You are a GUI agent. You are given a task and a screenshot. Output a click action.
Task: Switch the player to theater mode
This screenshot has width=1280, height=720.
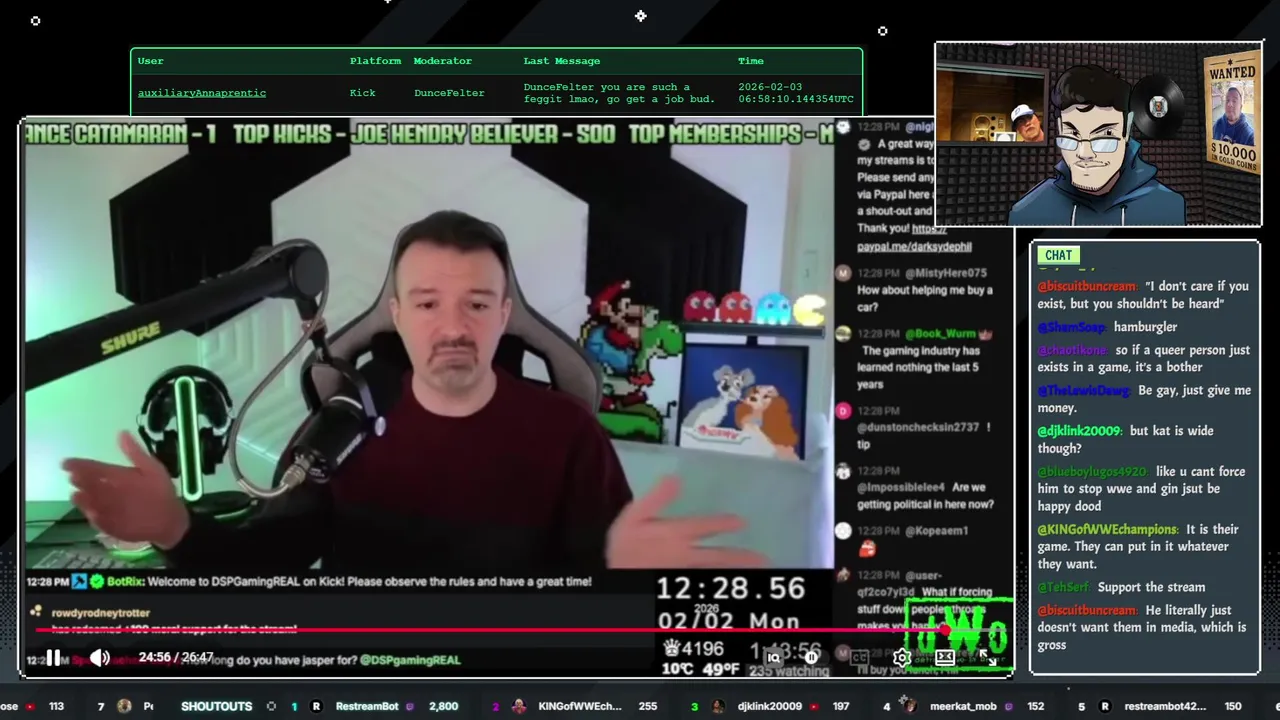(x=945, y=657)
